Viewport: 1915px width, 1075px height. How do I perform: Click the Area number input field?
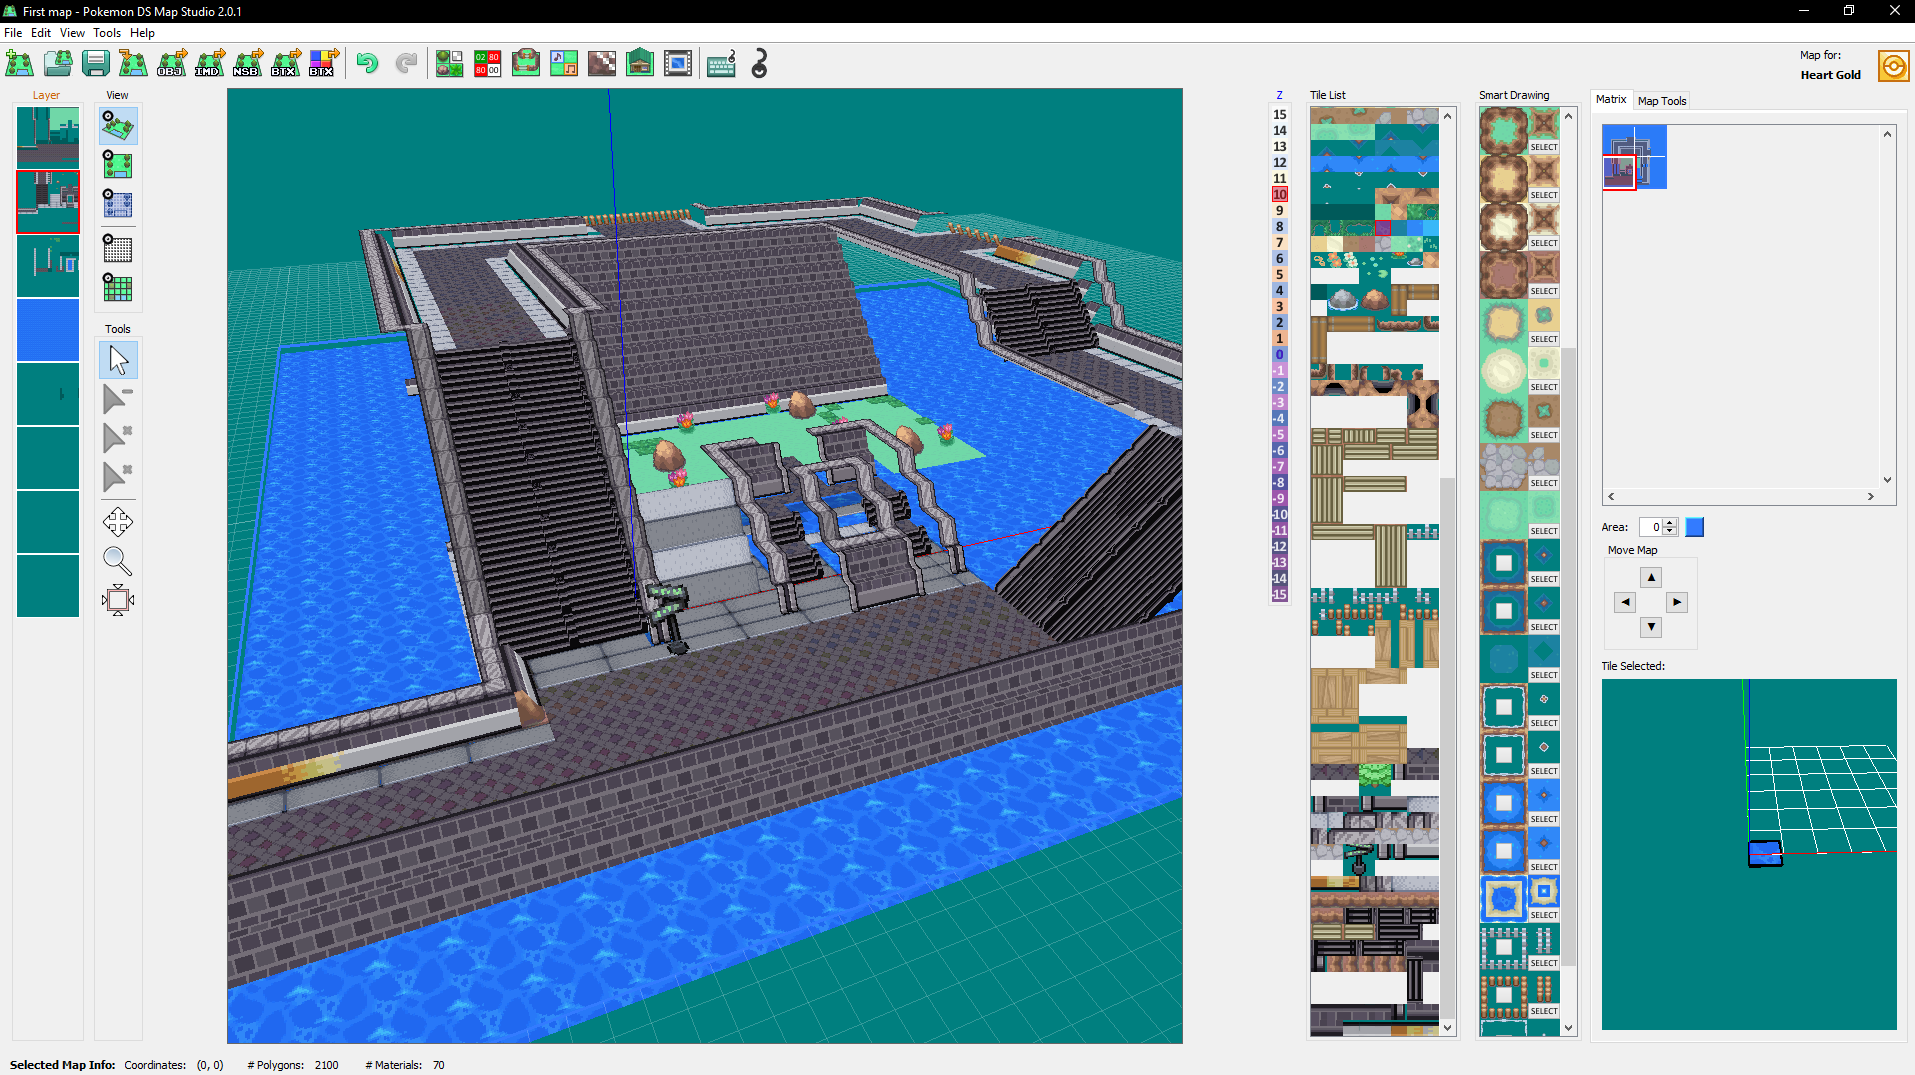click(1651, 527)
